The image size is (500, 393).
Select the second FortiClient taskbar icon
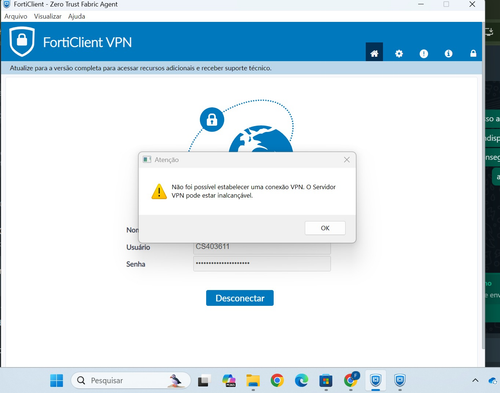(400, 380)
